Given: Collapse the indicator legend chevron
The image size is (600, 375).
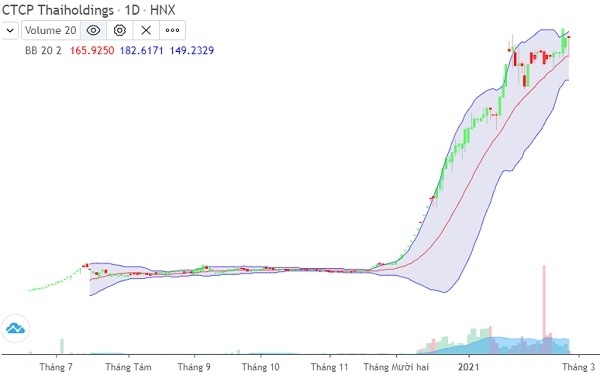Looking at the screenshot, I should (10, 30).
